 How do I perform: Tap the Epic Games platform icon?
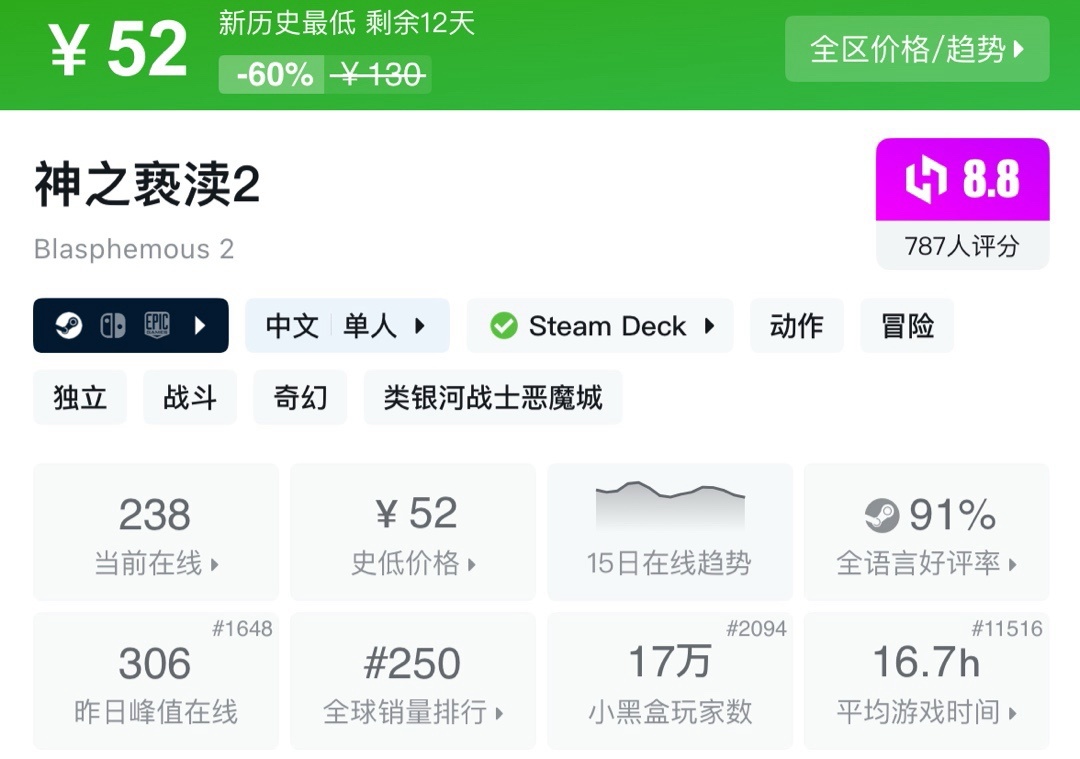coord(157,326)
